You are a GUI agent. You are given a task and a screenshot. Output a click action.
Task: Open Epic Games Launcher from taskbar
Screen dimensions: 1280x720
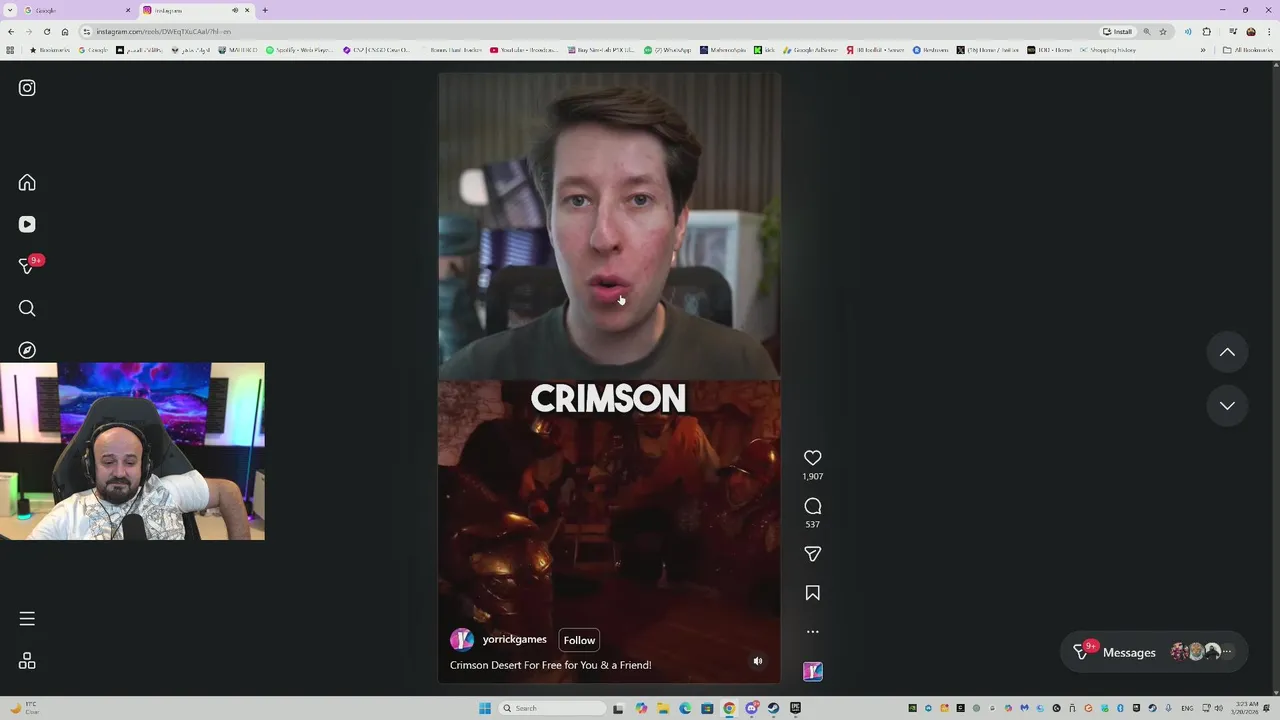pyautogui.click(x=795, y=708)
